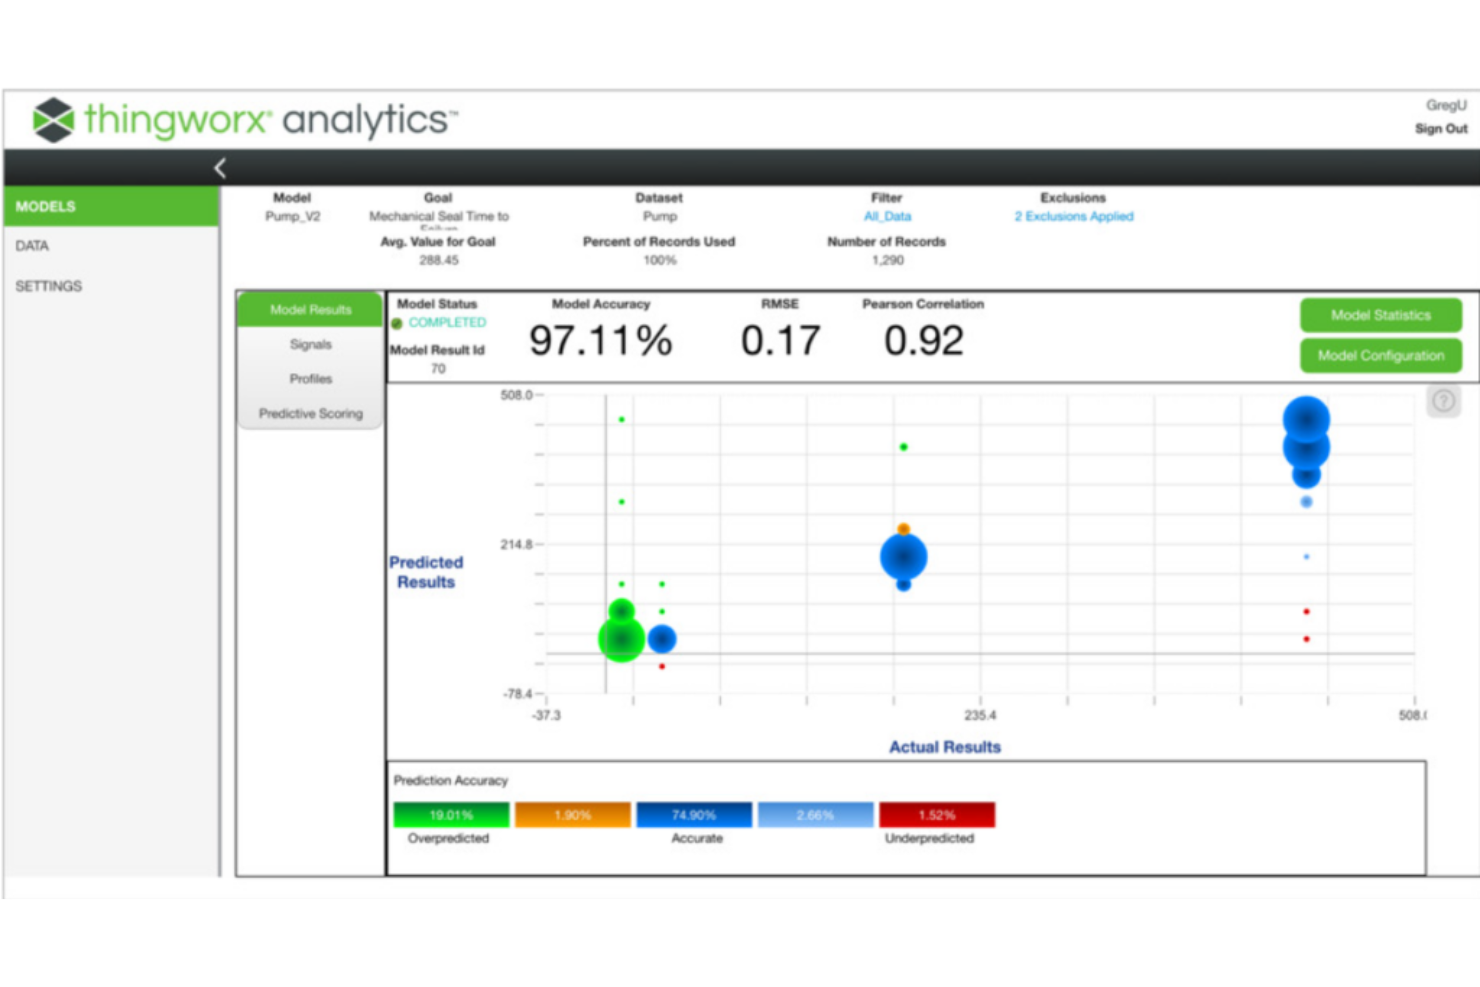Open the SETTINGS sidebar section

pyautogui.click(x=111, y=286)
